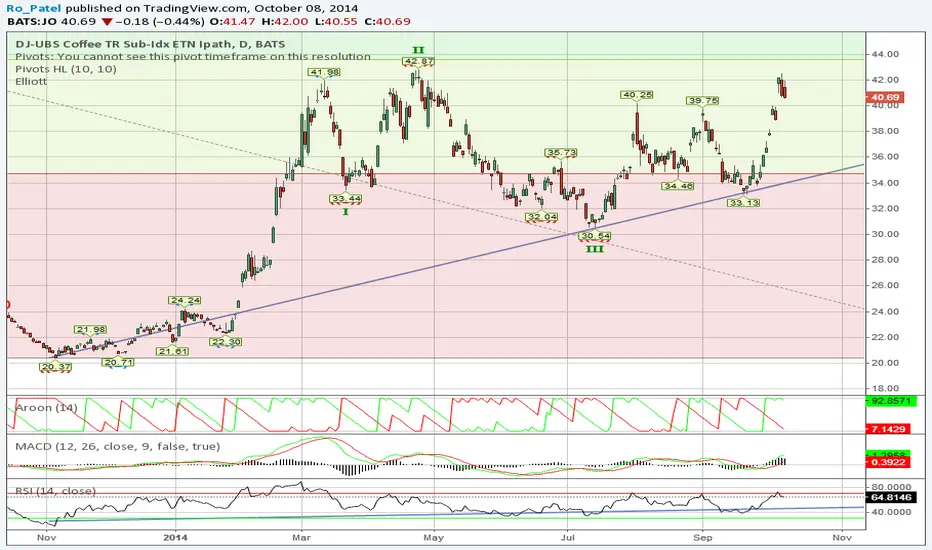The width and height of the screenshot is (932, 550).
Task: Click the MACD (12, 26, close, 9) label
Action: click(x=118, y=446)
